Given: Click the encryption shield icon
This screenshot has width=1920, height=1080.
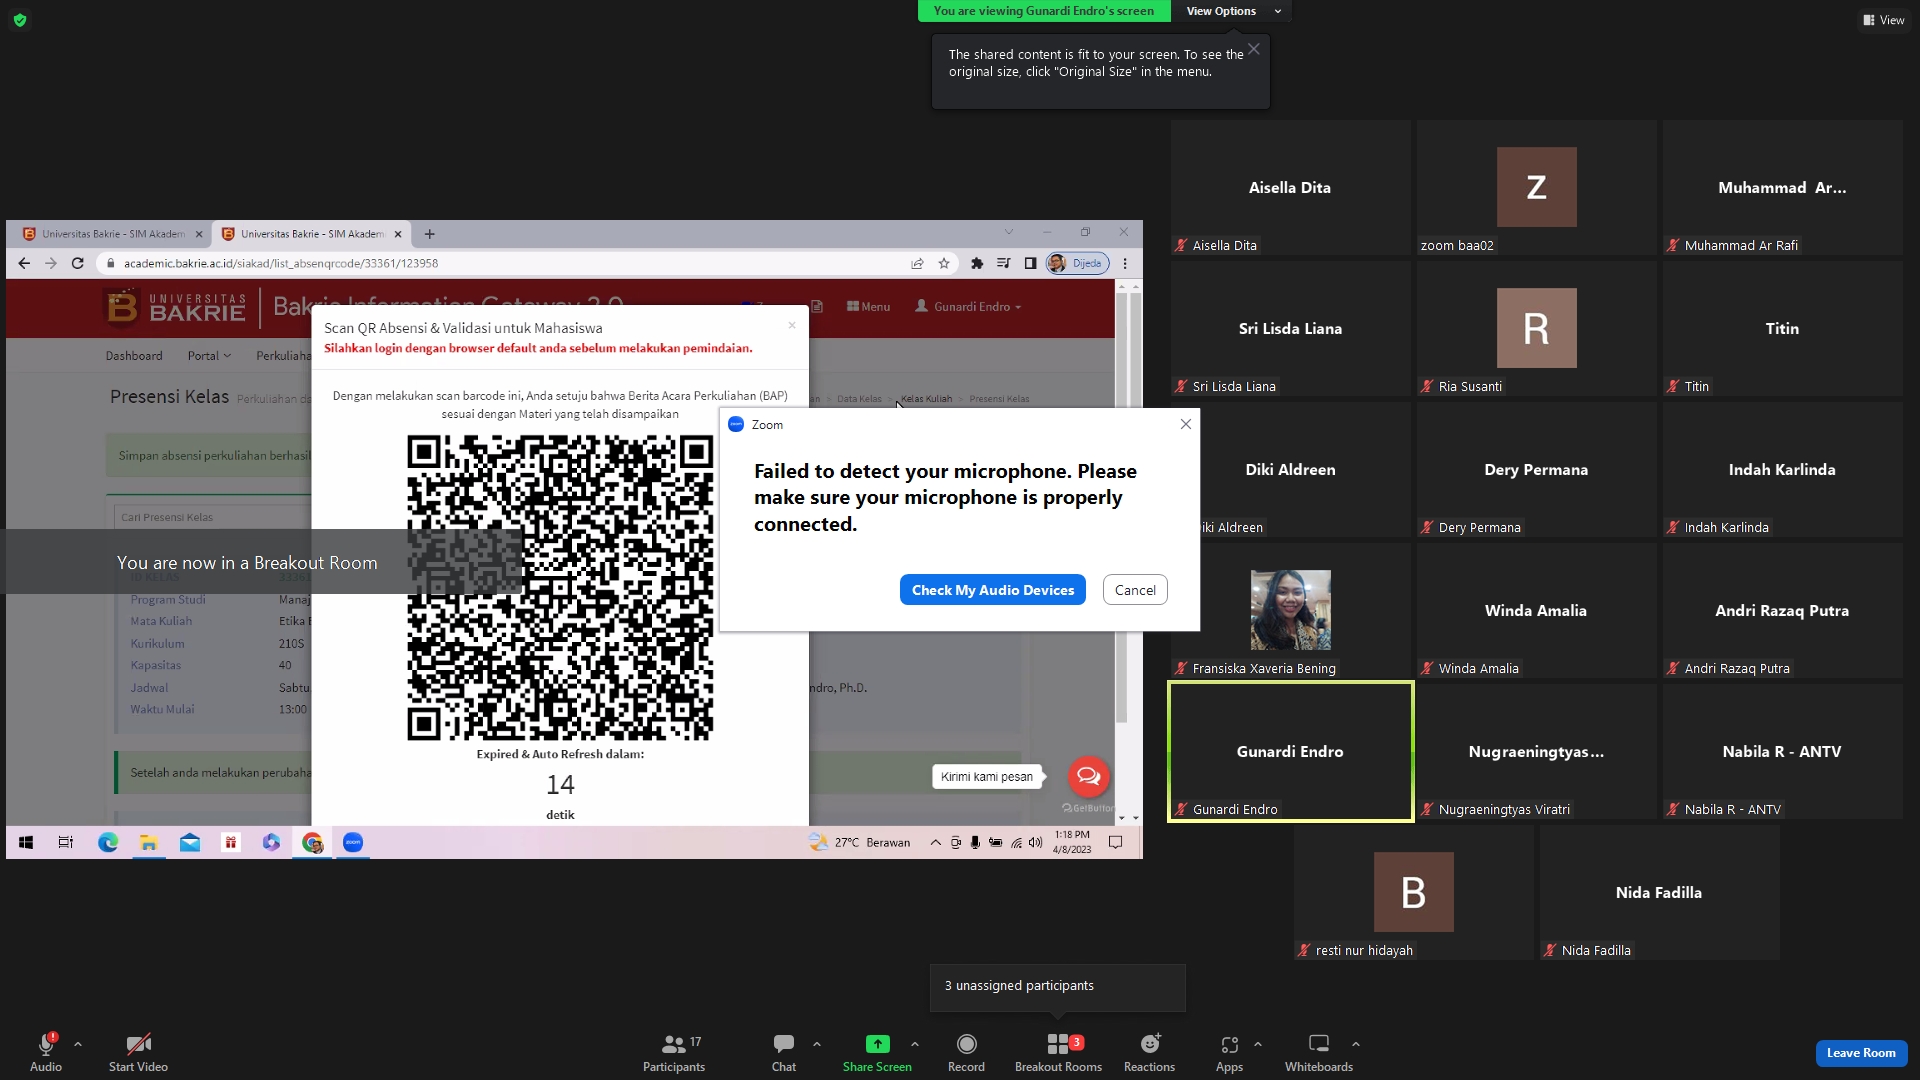Looking at the screenshot, I should pos(20,20).
